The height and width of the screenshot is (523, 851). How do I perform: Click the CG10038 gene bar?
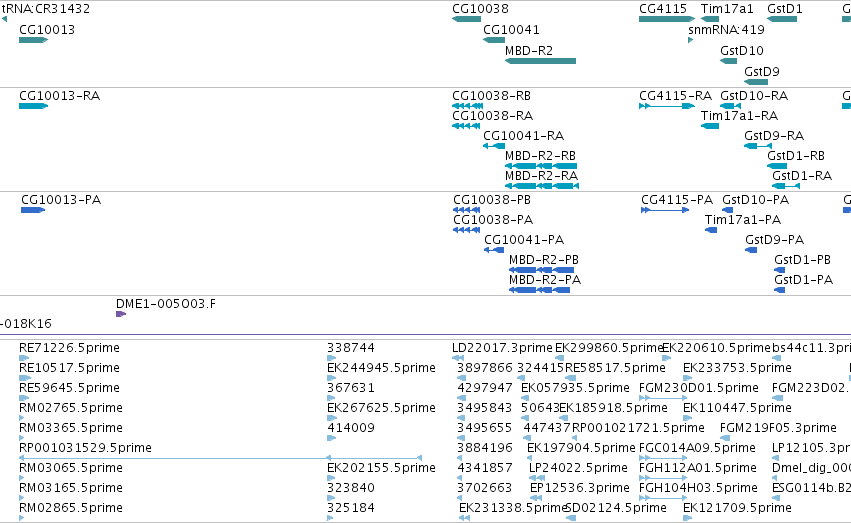pyautogui.click(x=466, y=19)
